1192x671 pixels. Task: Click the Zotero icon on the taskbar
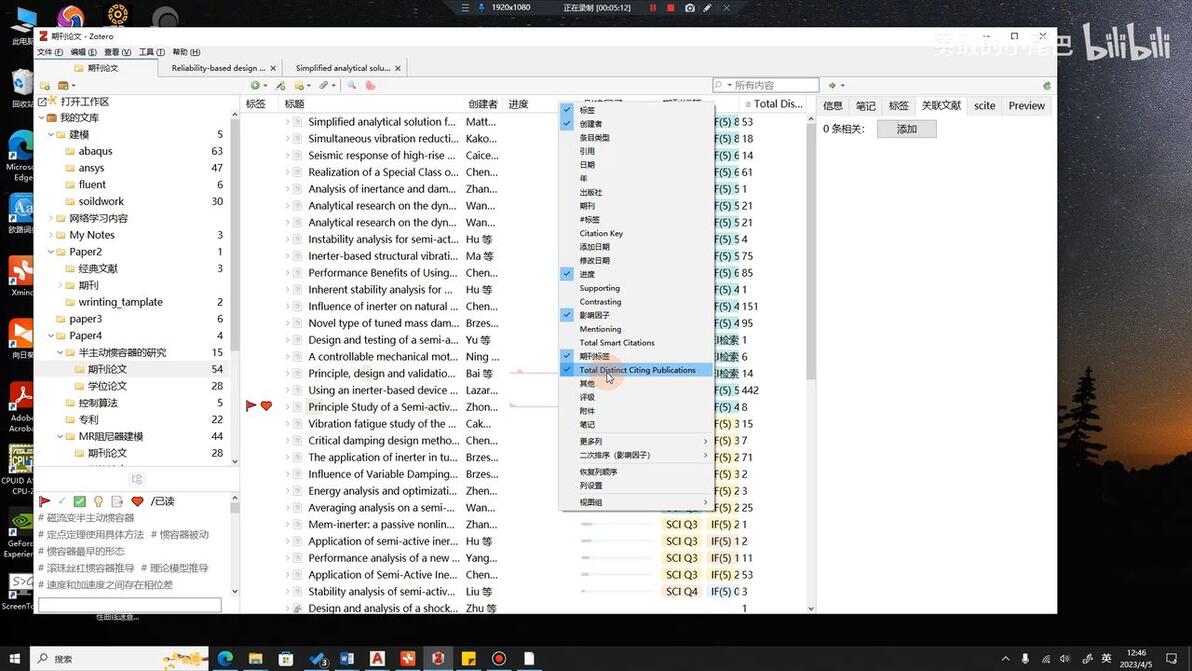coord(438,658)
